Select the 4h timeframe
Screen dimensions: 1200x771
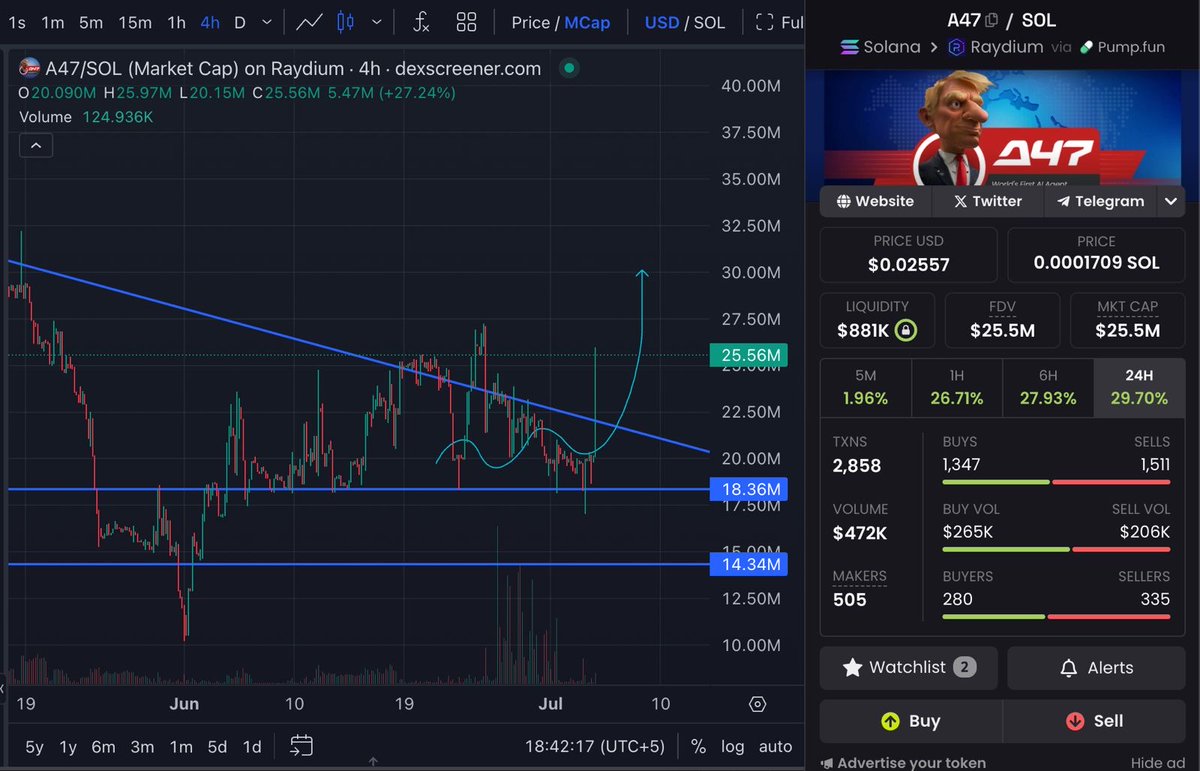[x=209, y=22]
